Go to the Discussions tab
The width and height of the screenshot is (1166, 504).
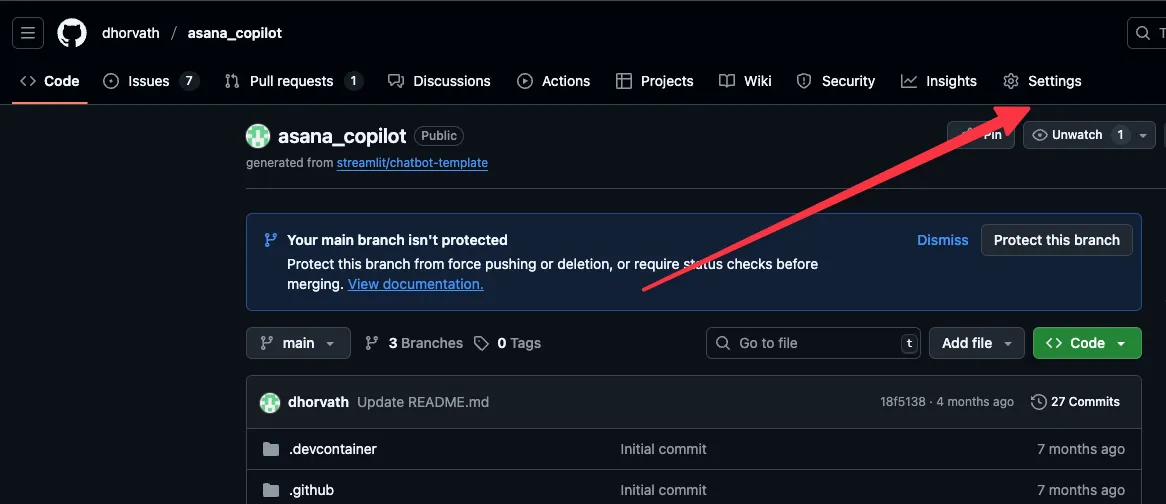tap(439, 81)
